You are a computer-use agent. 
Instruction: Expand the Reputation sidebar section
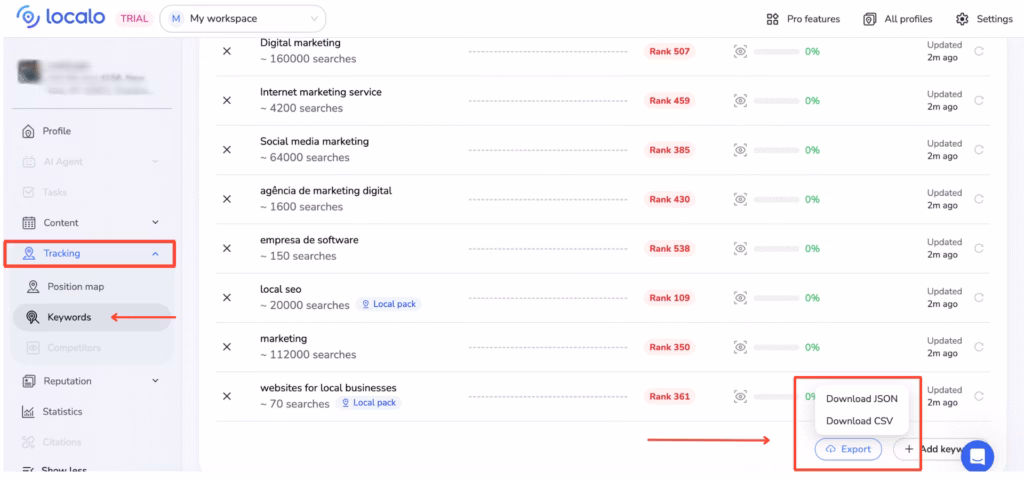pyautogui.click(x=155, y=381)
